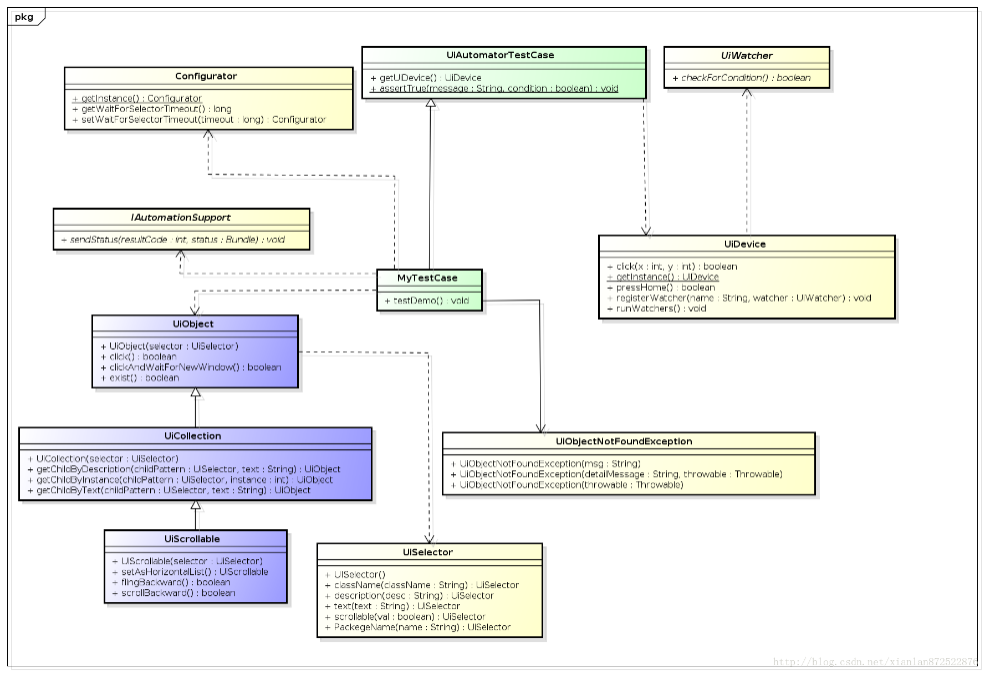The image size is (985, 673).
Task: Click getUDevice() : UiDevice method
Action: (x=426, y=78)
